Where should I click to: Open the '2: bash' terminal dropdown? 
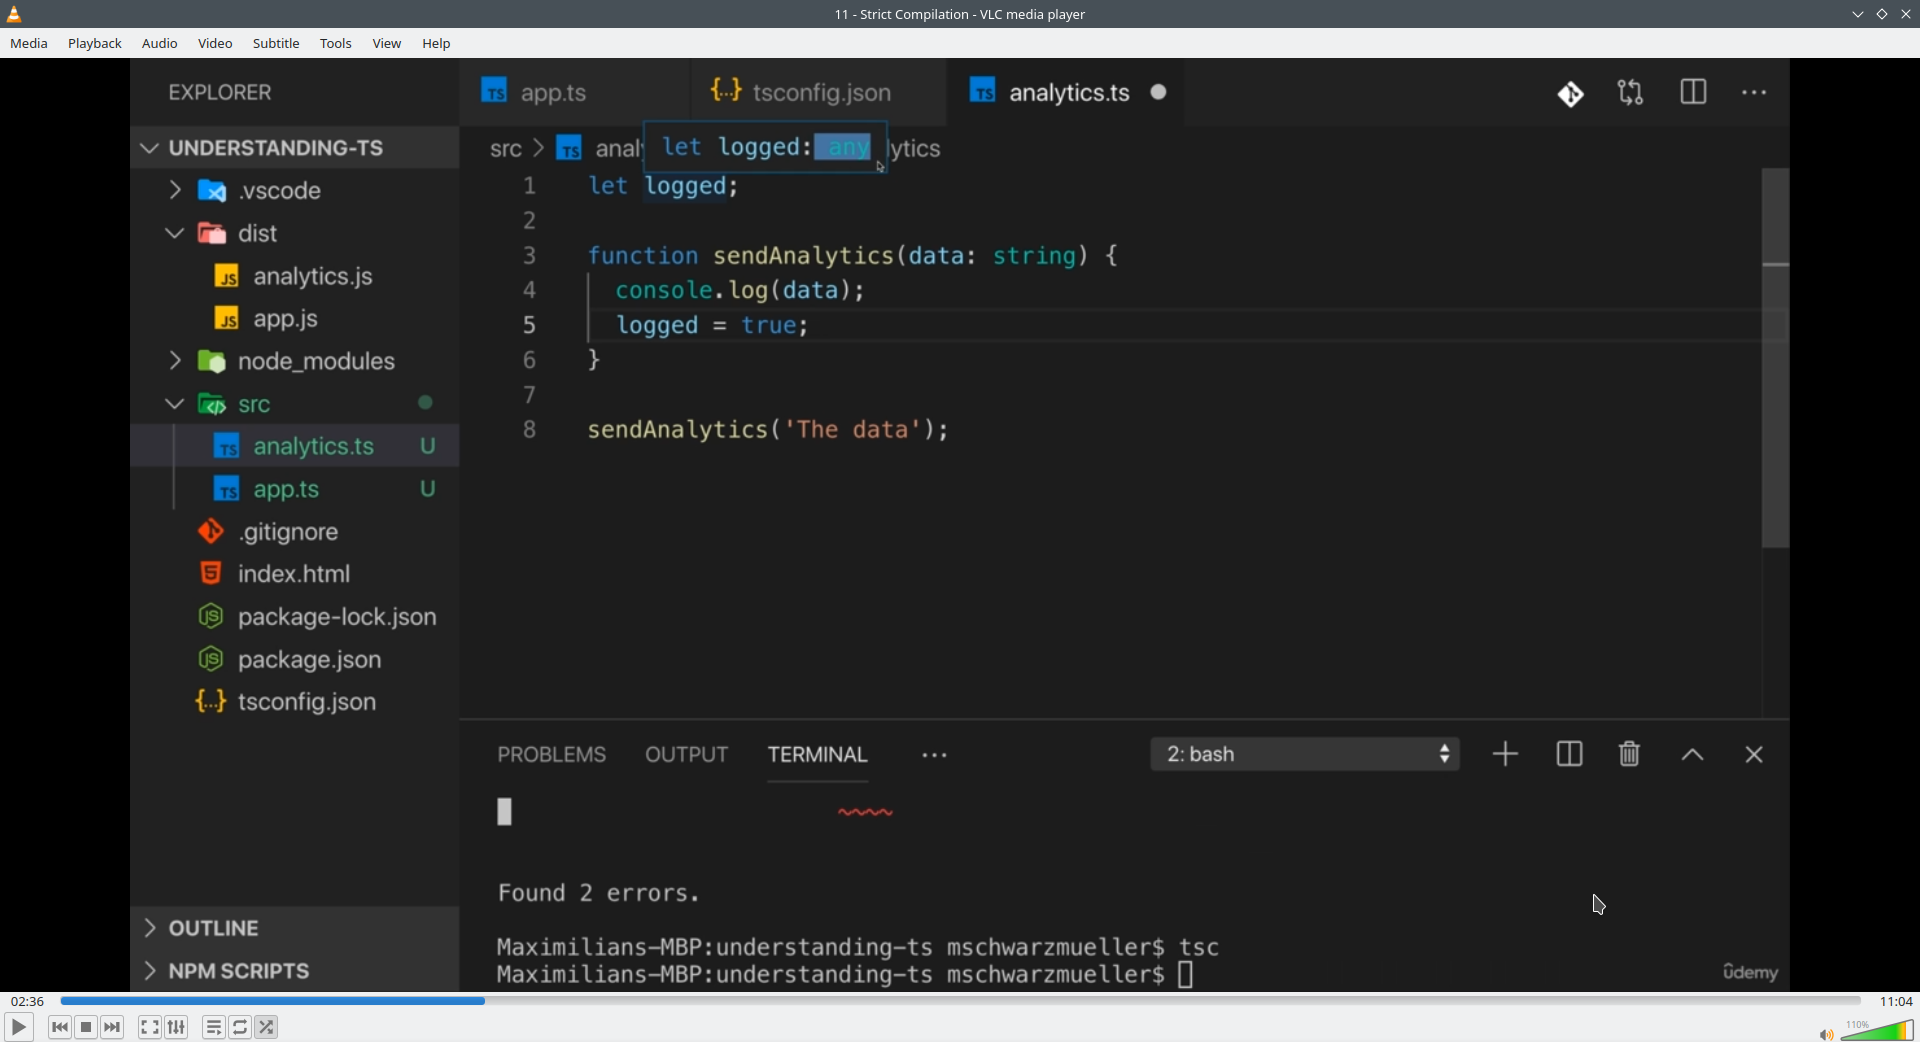point(1306,754)
